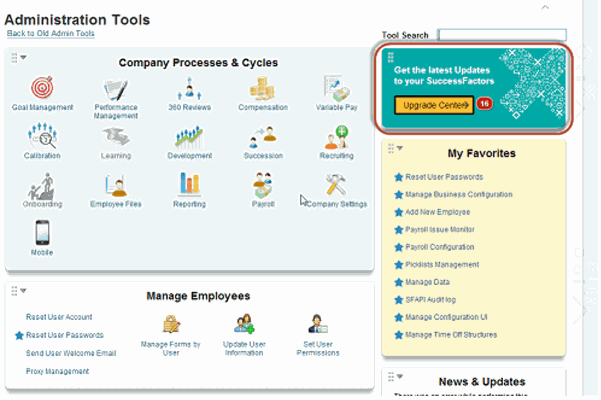Click the 360 Reviews icon
The width and height of the screenshot is (601, 400).
(x=189, y=89)
